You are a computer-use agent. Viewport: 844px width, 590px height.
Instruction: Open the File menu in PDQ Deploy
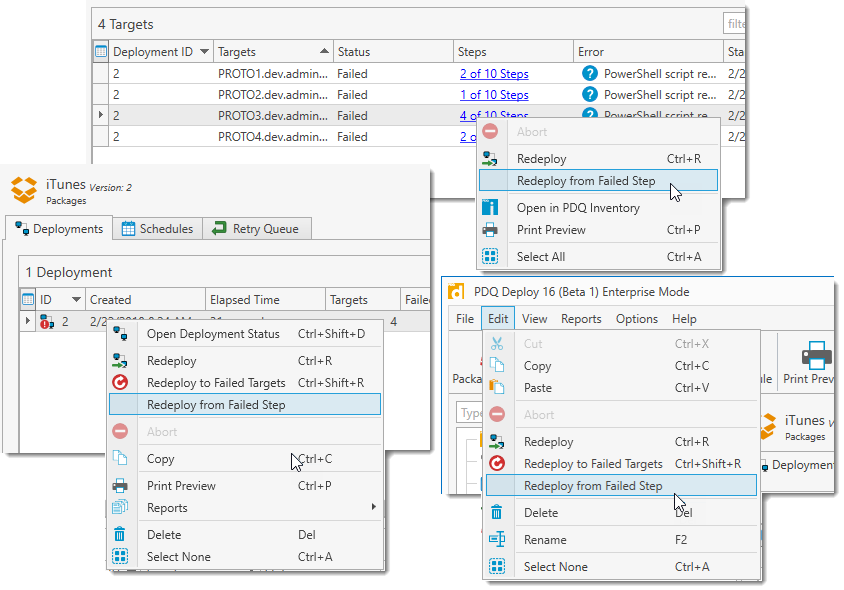coord(465,319)
